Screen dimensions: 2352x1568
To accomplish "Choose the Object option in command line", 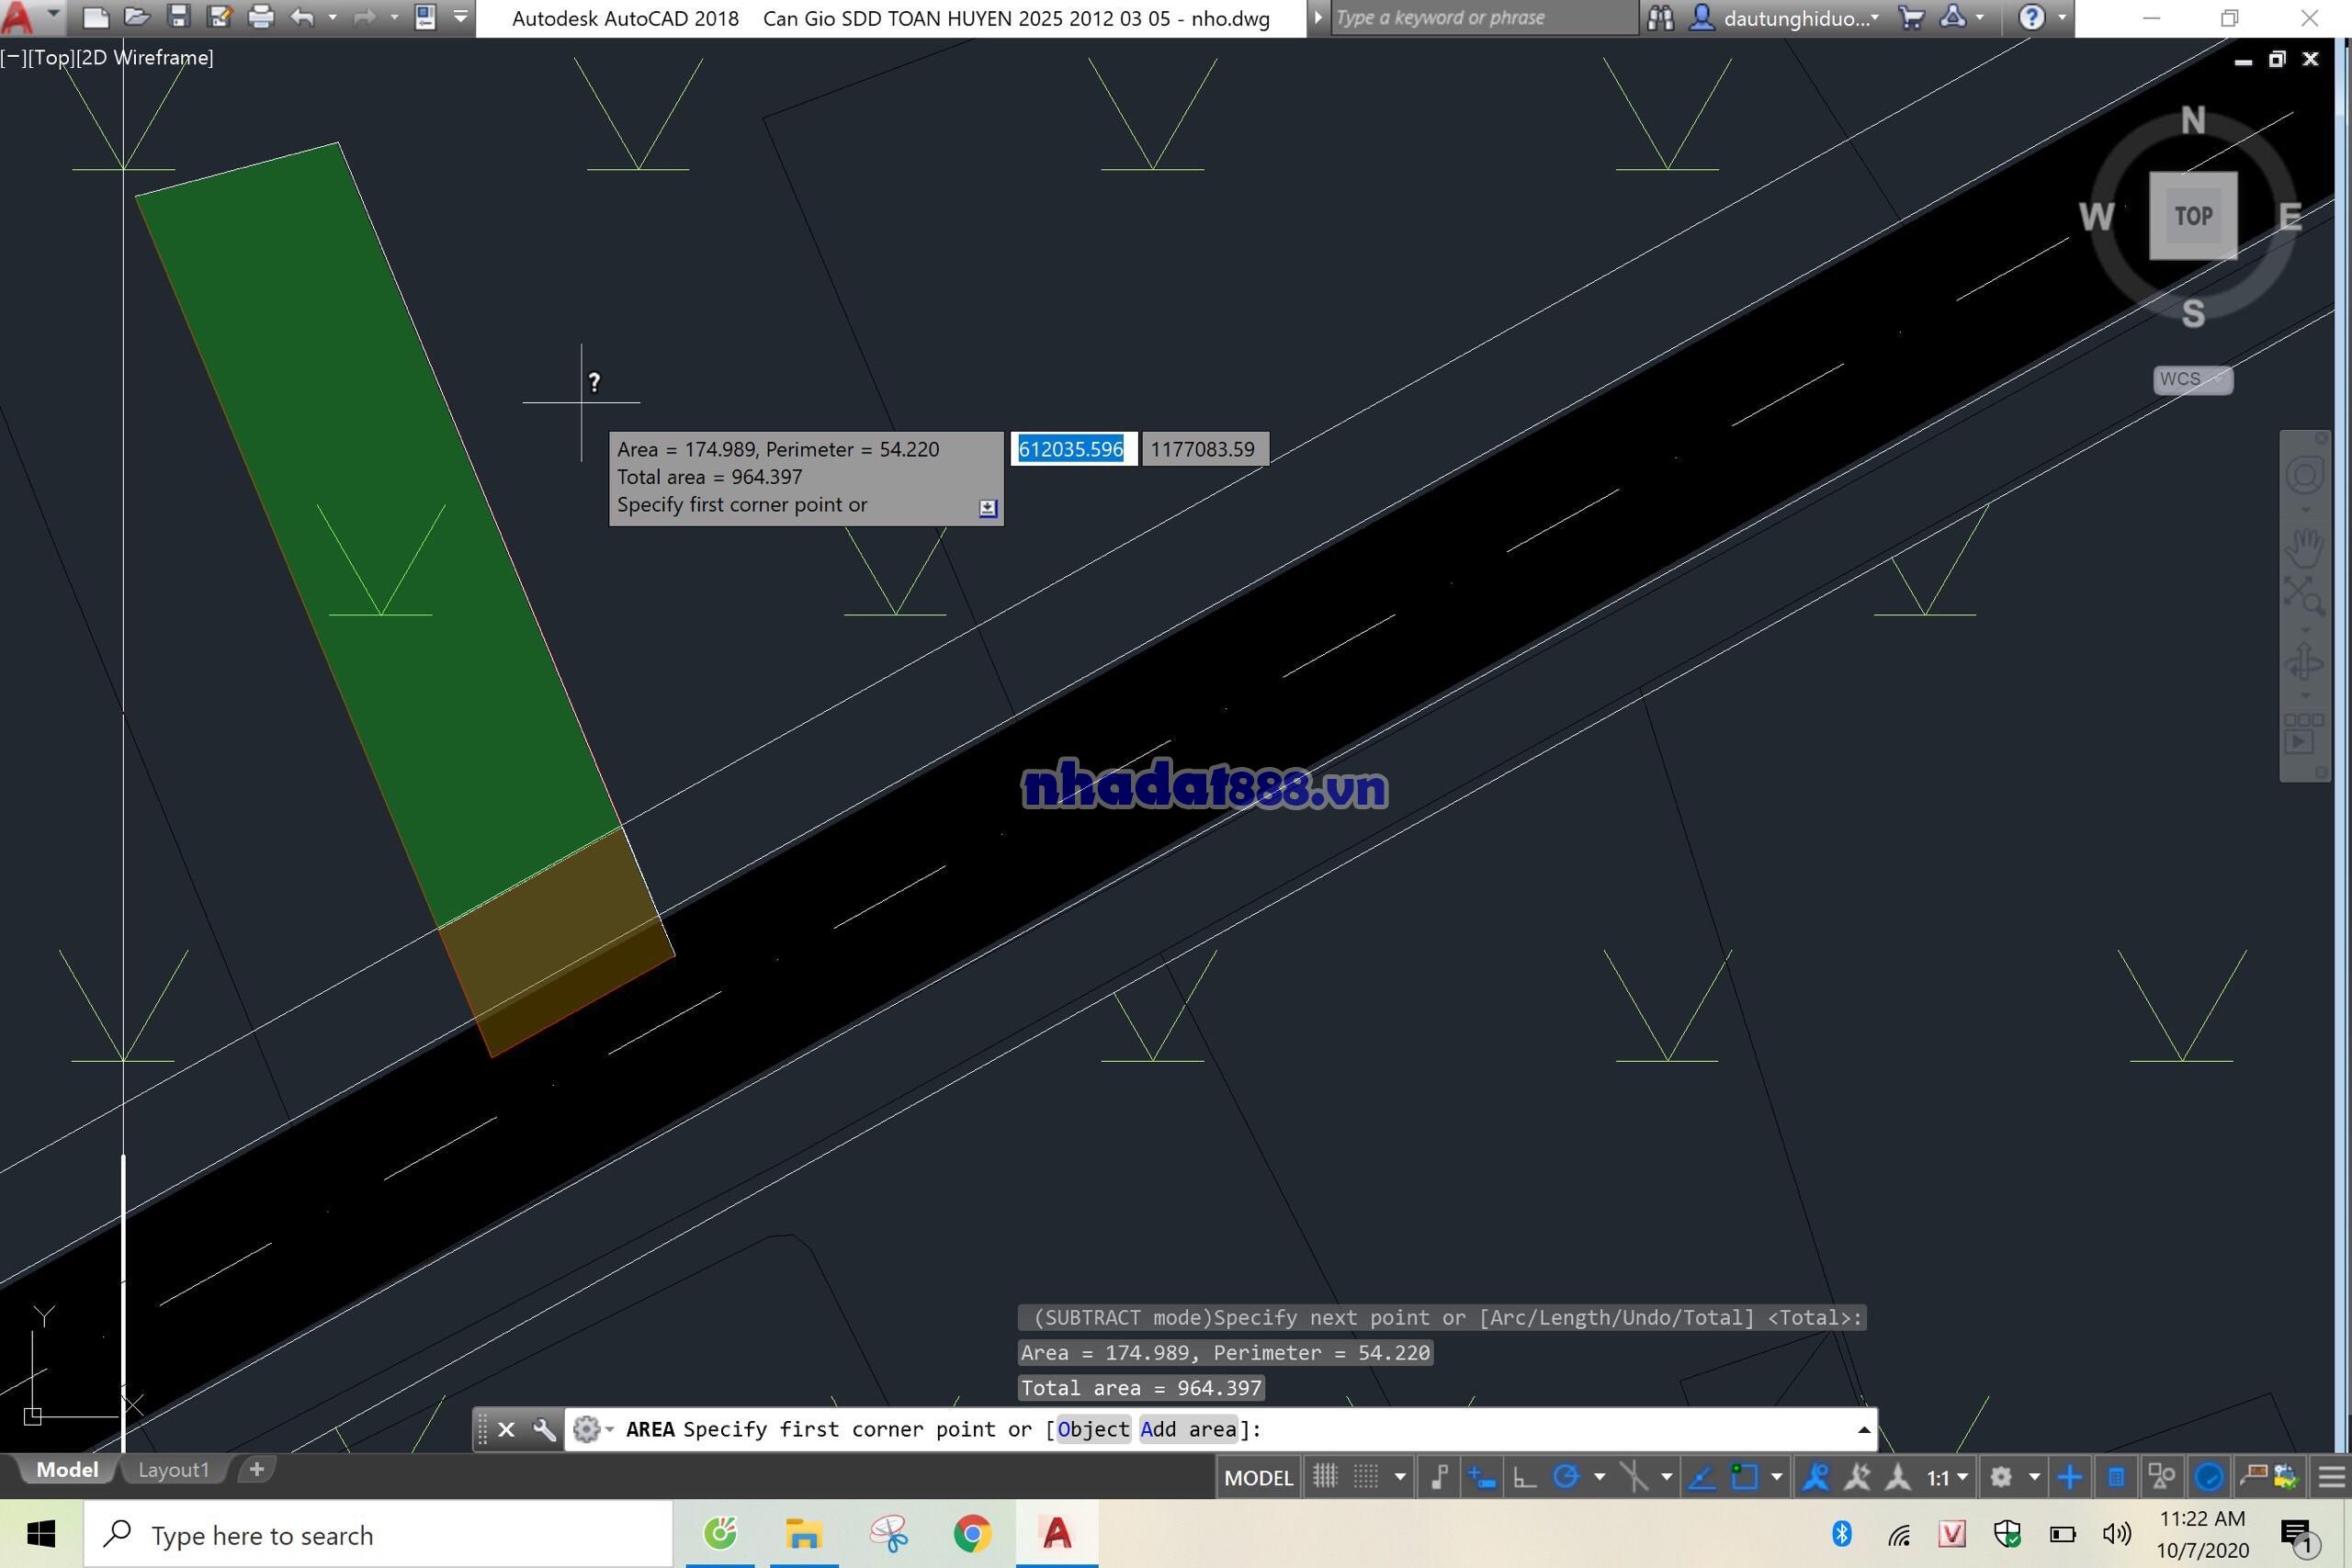I will tap(1092, 1430).
